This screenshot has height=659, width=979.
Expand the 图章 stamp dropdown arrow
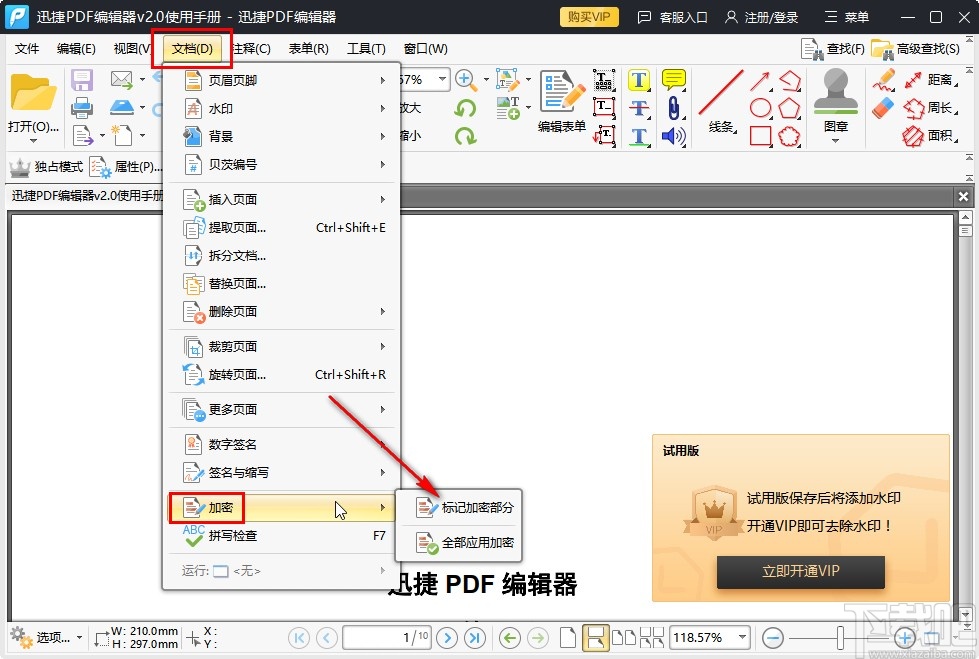[834, 140]
